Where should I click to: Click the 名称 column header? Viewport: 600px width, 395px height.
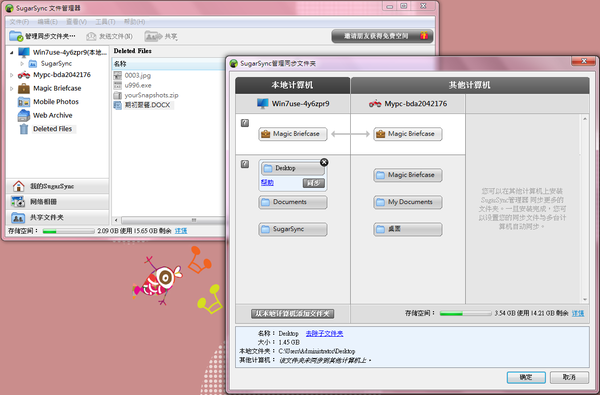pyautogui.click(x=168, y=64)
